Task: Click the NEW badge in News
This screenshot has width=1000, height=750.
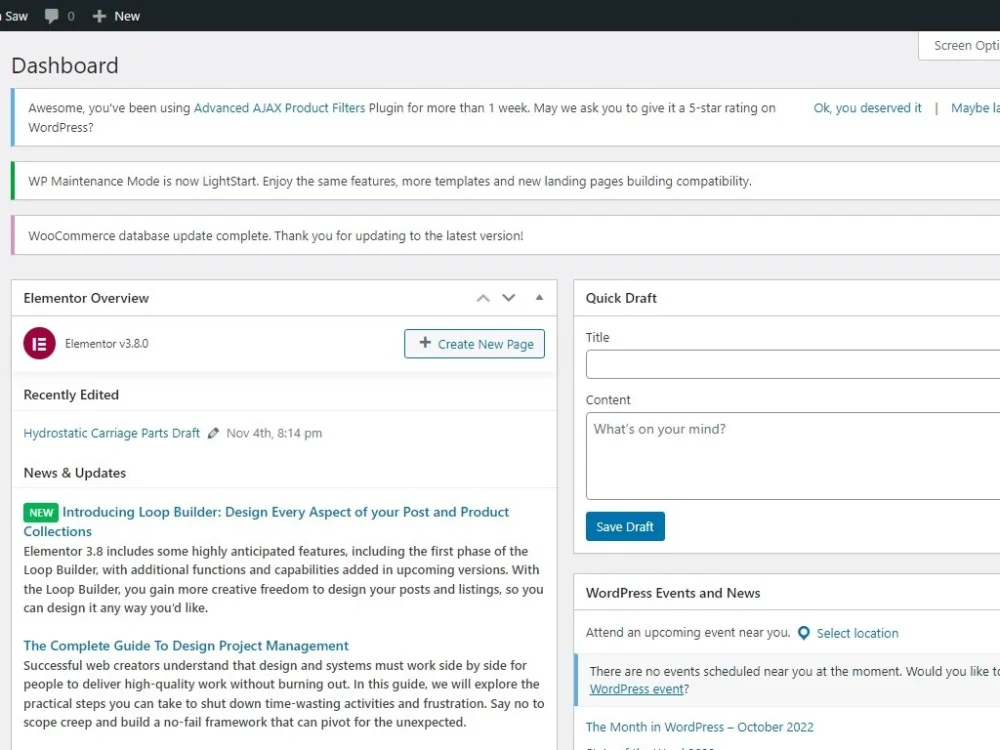Action: pyautogui.click(x=41, y=513)
